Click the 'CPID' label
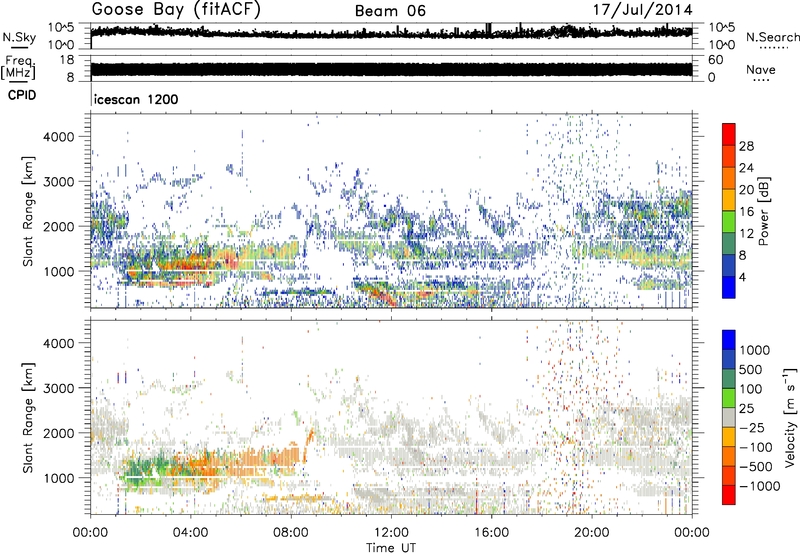Screen dimensions: 800x554 coord(22,95)
